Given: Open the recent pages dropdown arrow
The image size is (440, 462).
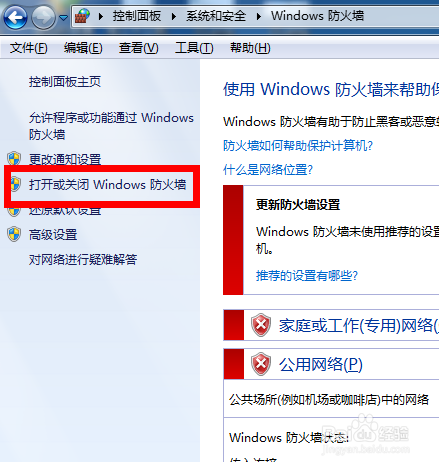Looking at the screenshot, I should (63, 17).
